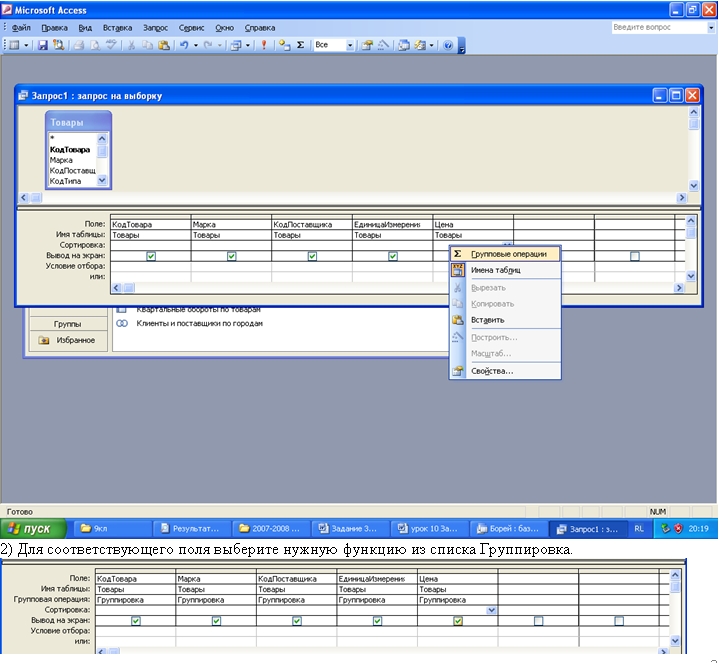Toggle the show checkbox under ЕдиницаИзмерения
This screenshot has width=720, height=663.
point(393,256)
